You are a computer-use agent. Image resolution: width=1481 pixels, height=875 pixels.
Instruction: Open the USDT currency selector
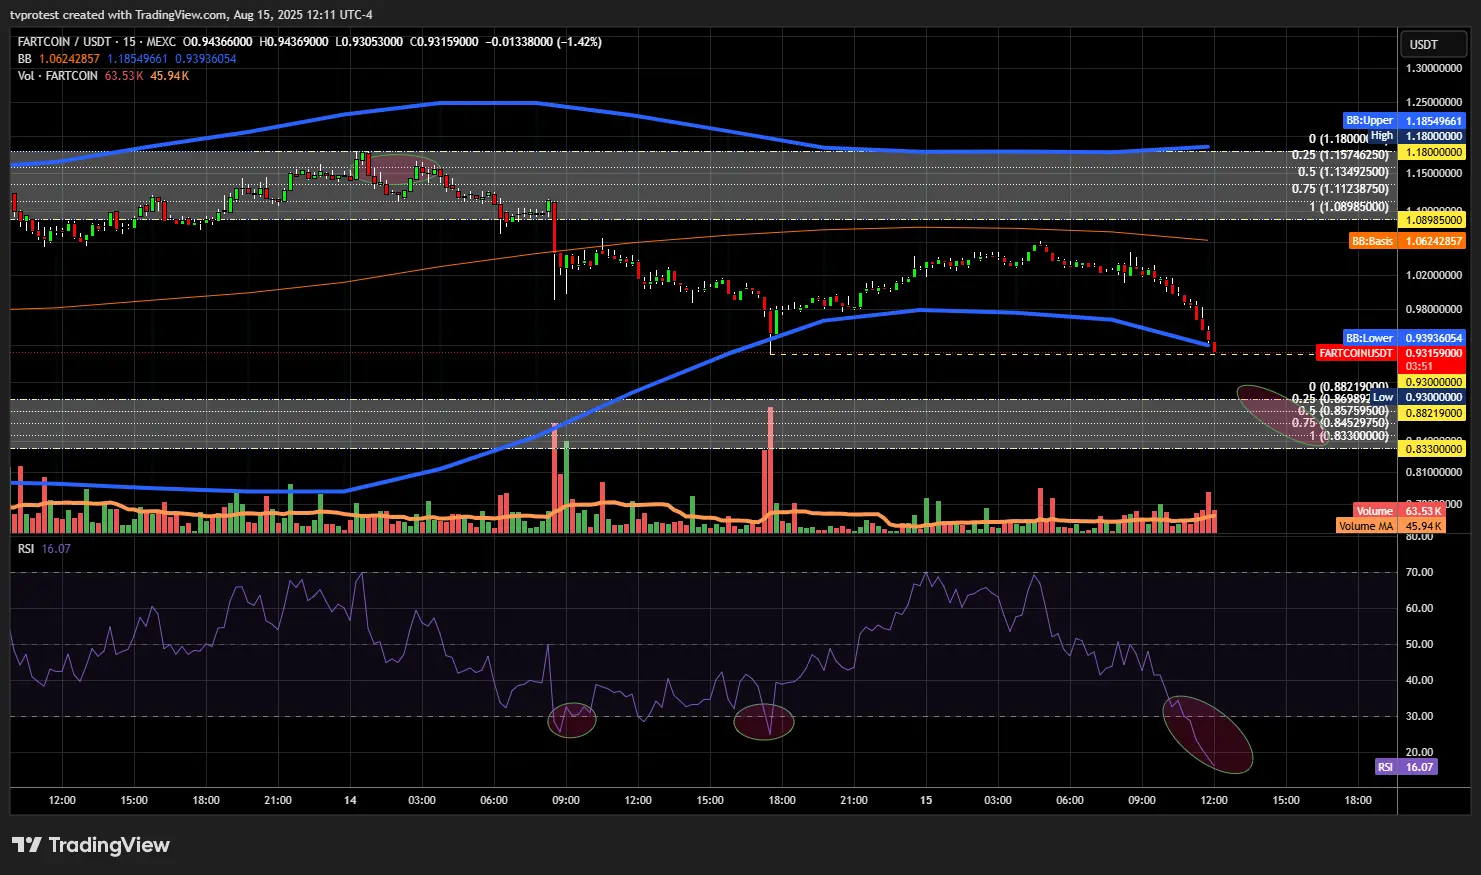1431,44
